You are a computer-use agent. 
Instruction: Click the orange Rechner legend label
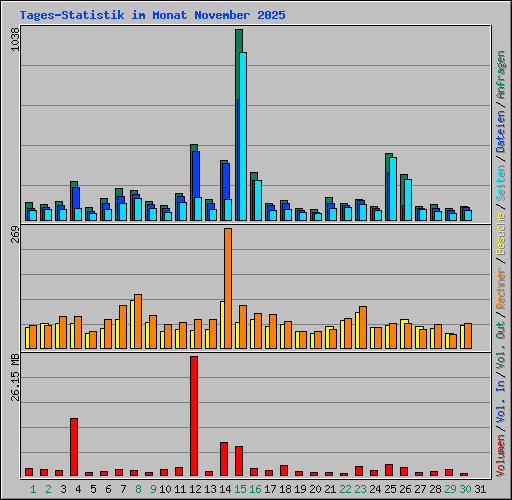500,288
